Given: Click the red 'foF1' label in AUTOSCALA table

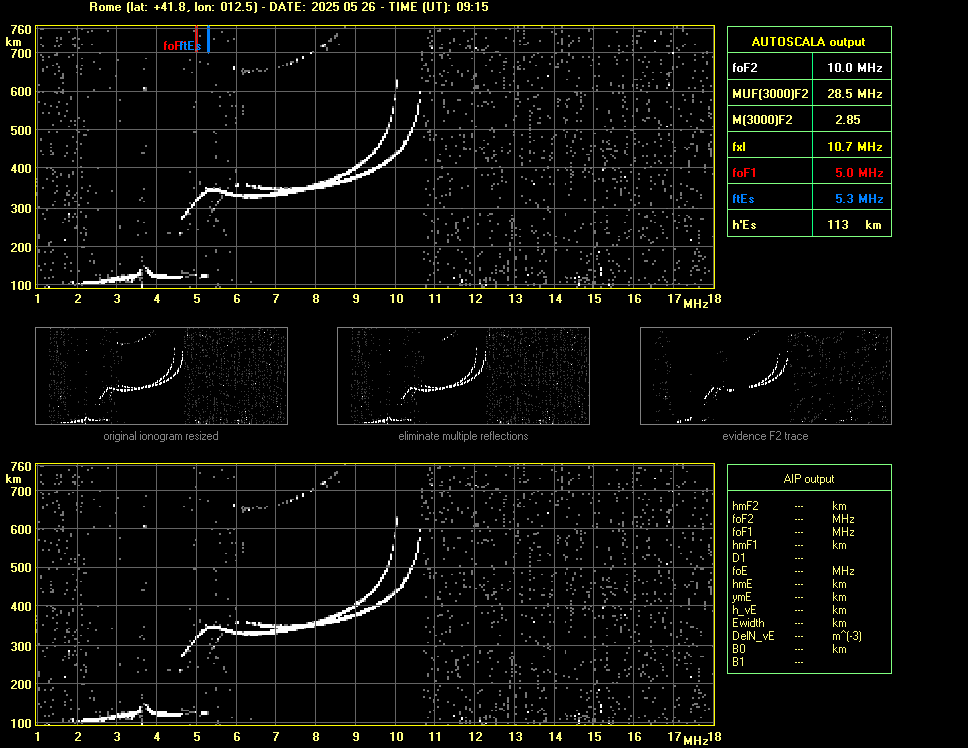Looking at the screenshot, I should [x=744, y=173].
